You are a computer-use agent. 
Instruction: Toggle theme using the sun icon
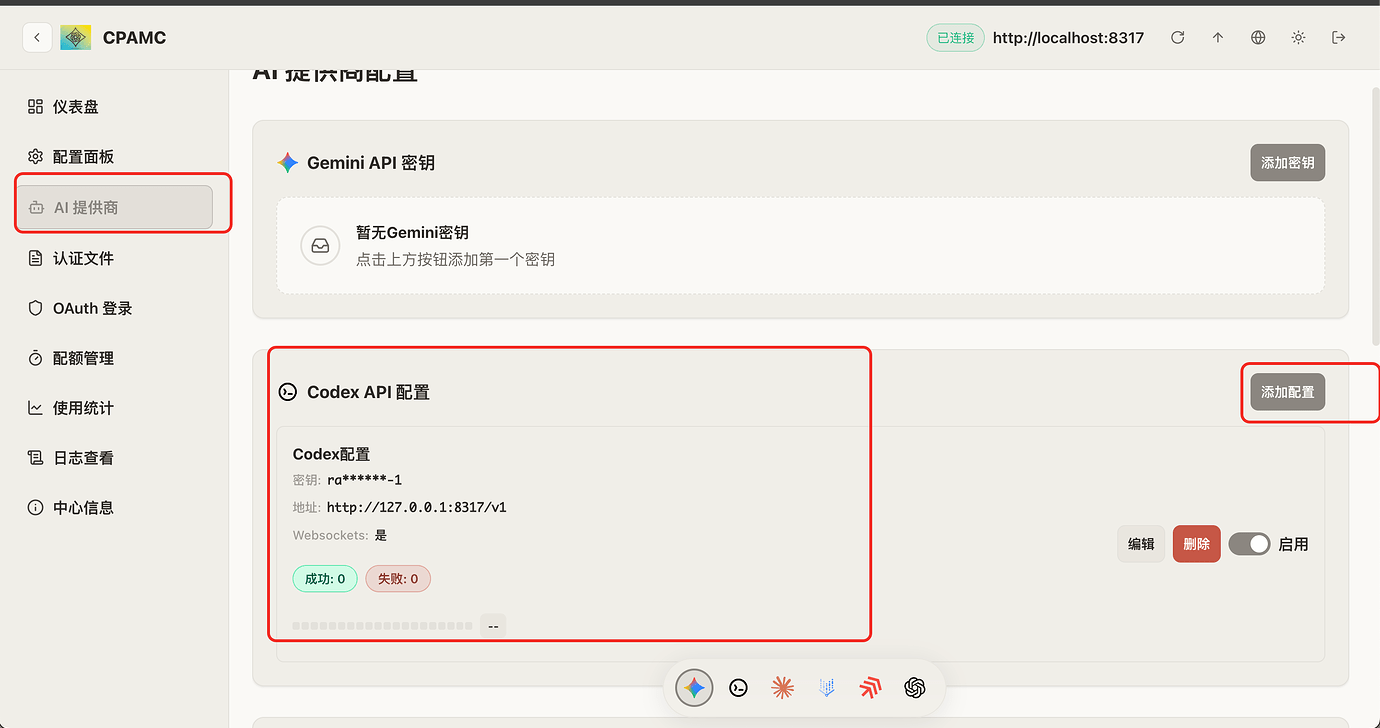coord(1298,38)
